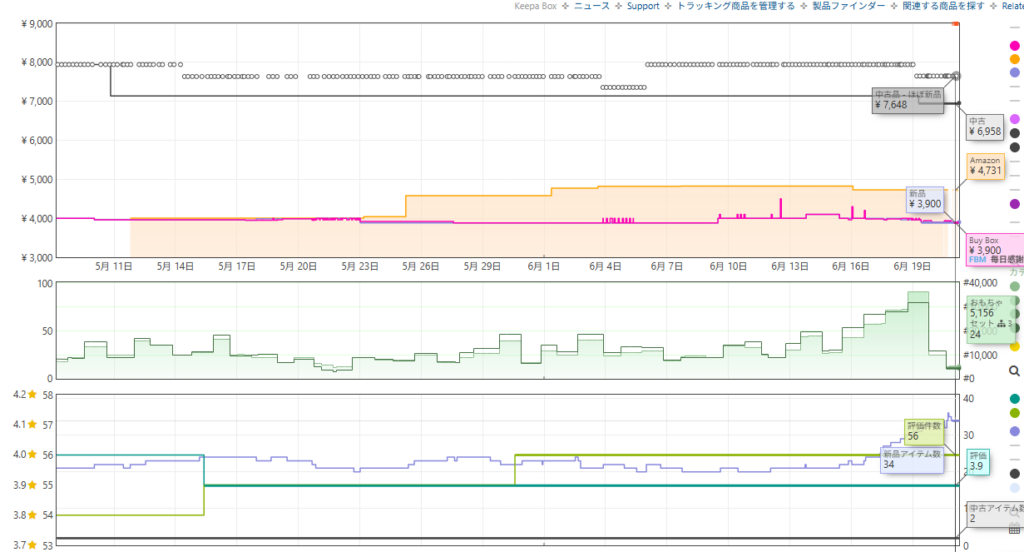Viewport: 1024px width, 552px height.
Task: Toggle the teal rating legend dot
Action: pyautogui.click(x=1014, y=399)
